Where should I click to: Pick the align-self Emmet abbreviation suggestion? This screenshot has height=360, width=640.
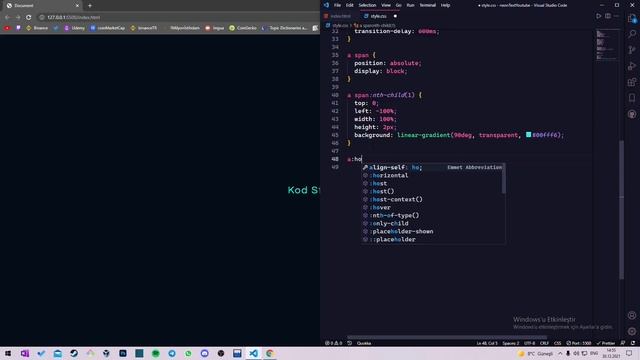pyautogui.click(x=433, y=167)
